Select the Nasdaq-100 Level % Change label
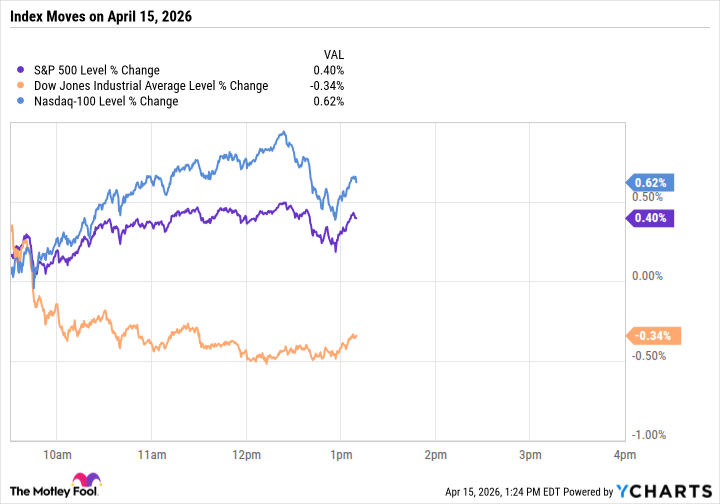Viewport: 720px width, 504px height. [105, 102]
